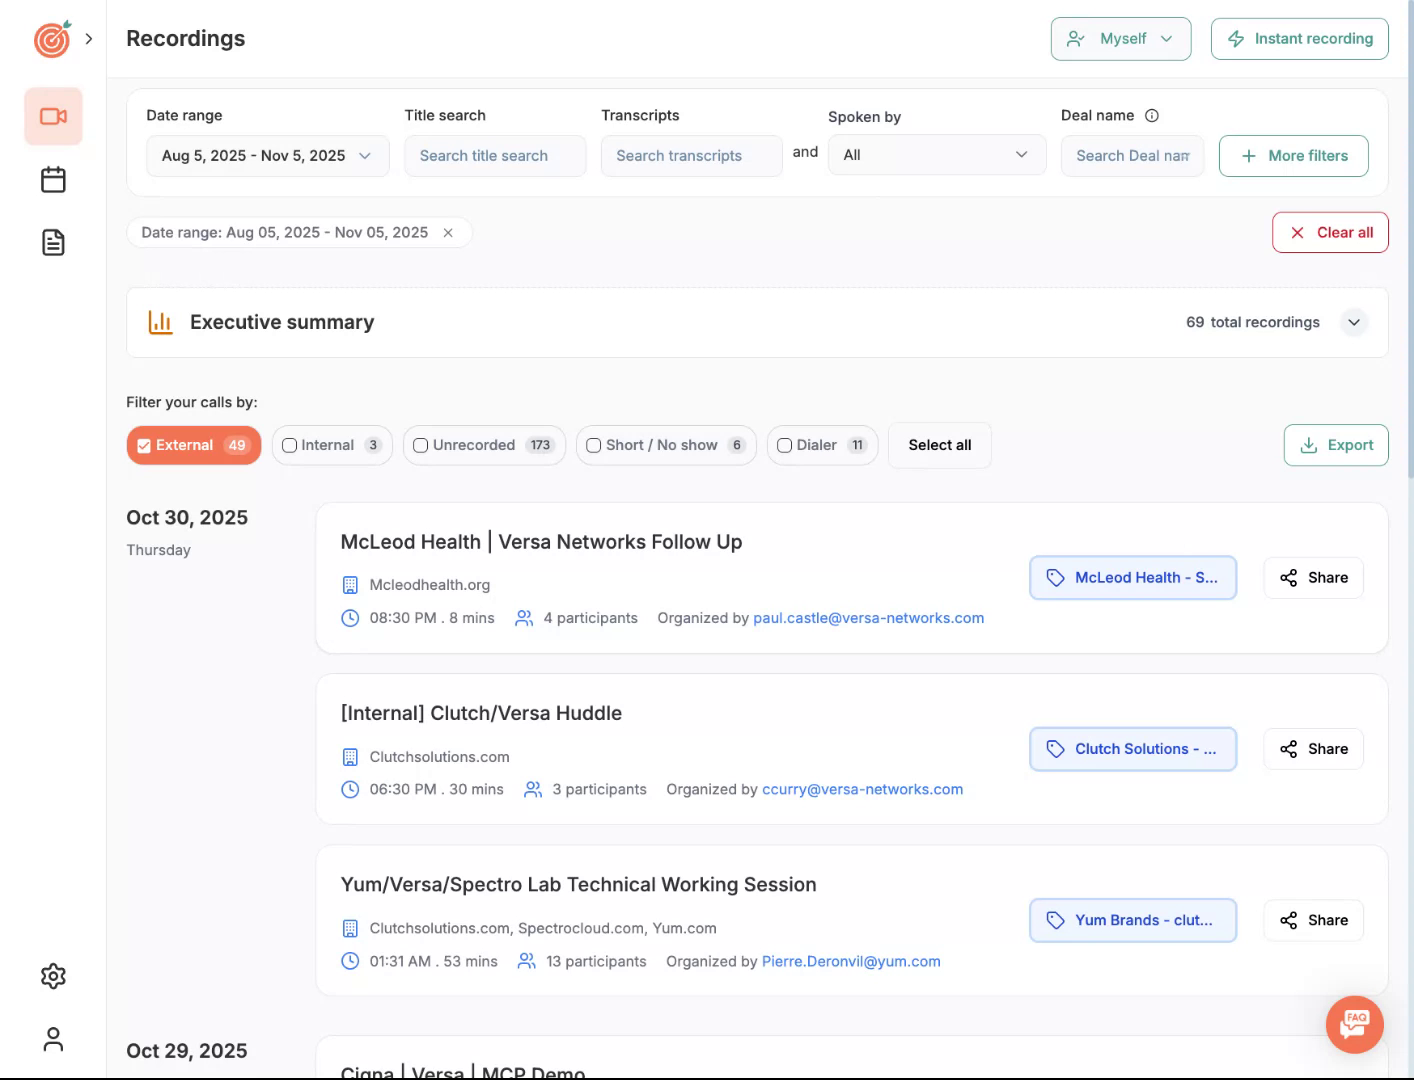The image size is (1414, 1080).
Task: Check the Unrecorded filter checkbox
Action: pos(421,446)
